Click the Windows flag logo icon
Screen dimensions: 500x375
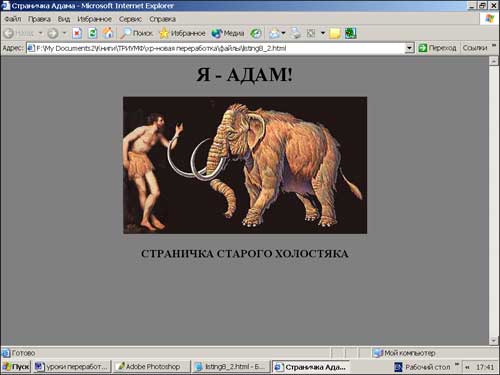pyautogui.click(x=489, y=19)
